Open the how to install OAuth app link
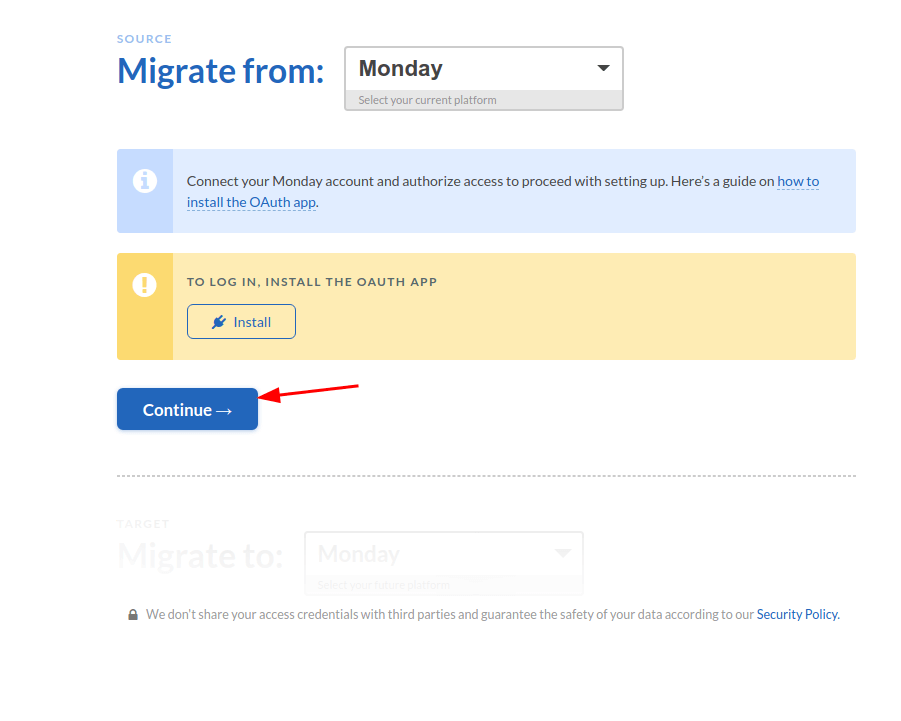The height and width of the screenshot is (721, 901). tap(503, 192)
